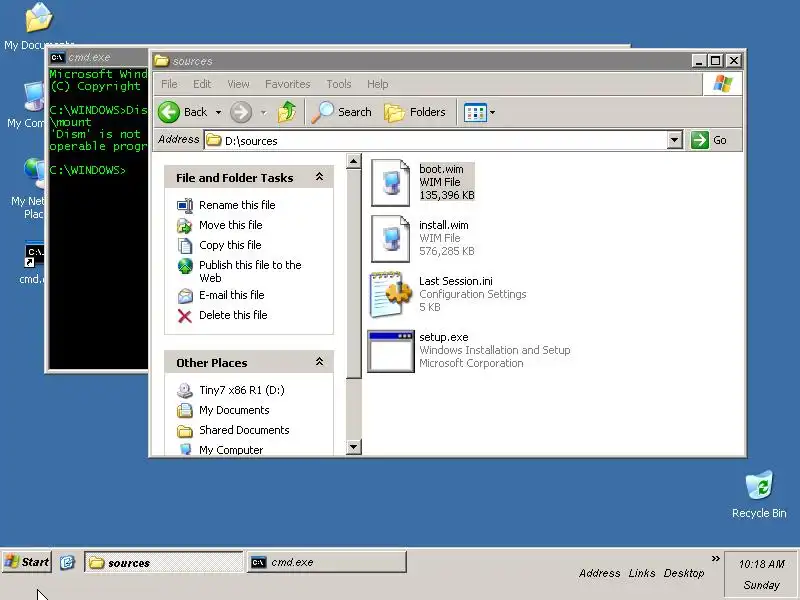Click Move this file
Screen dimensions: 800x600
tap(231, 224)
